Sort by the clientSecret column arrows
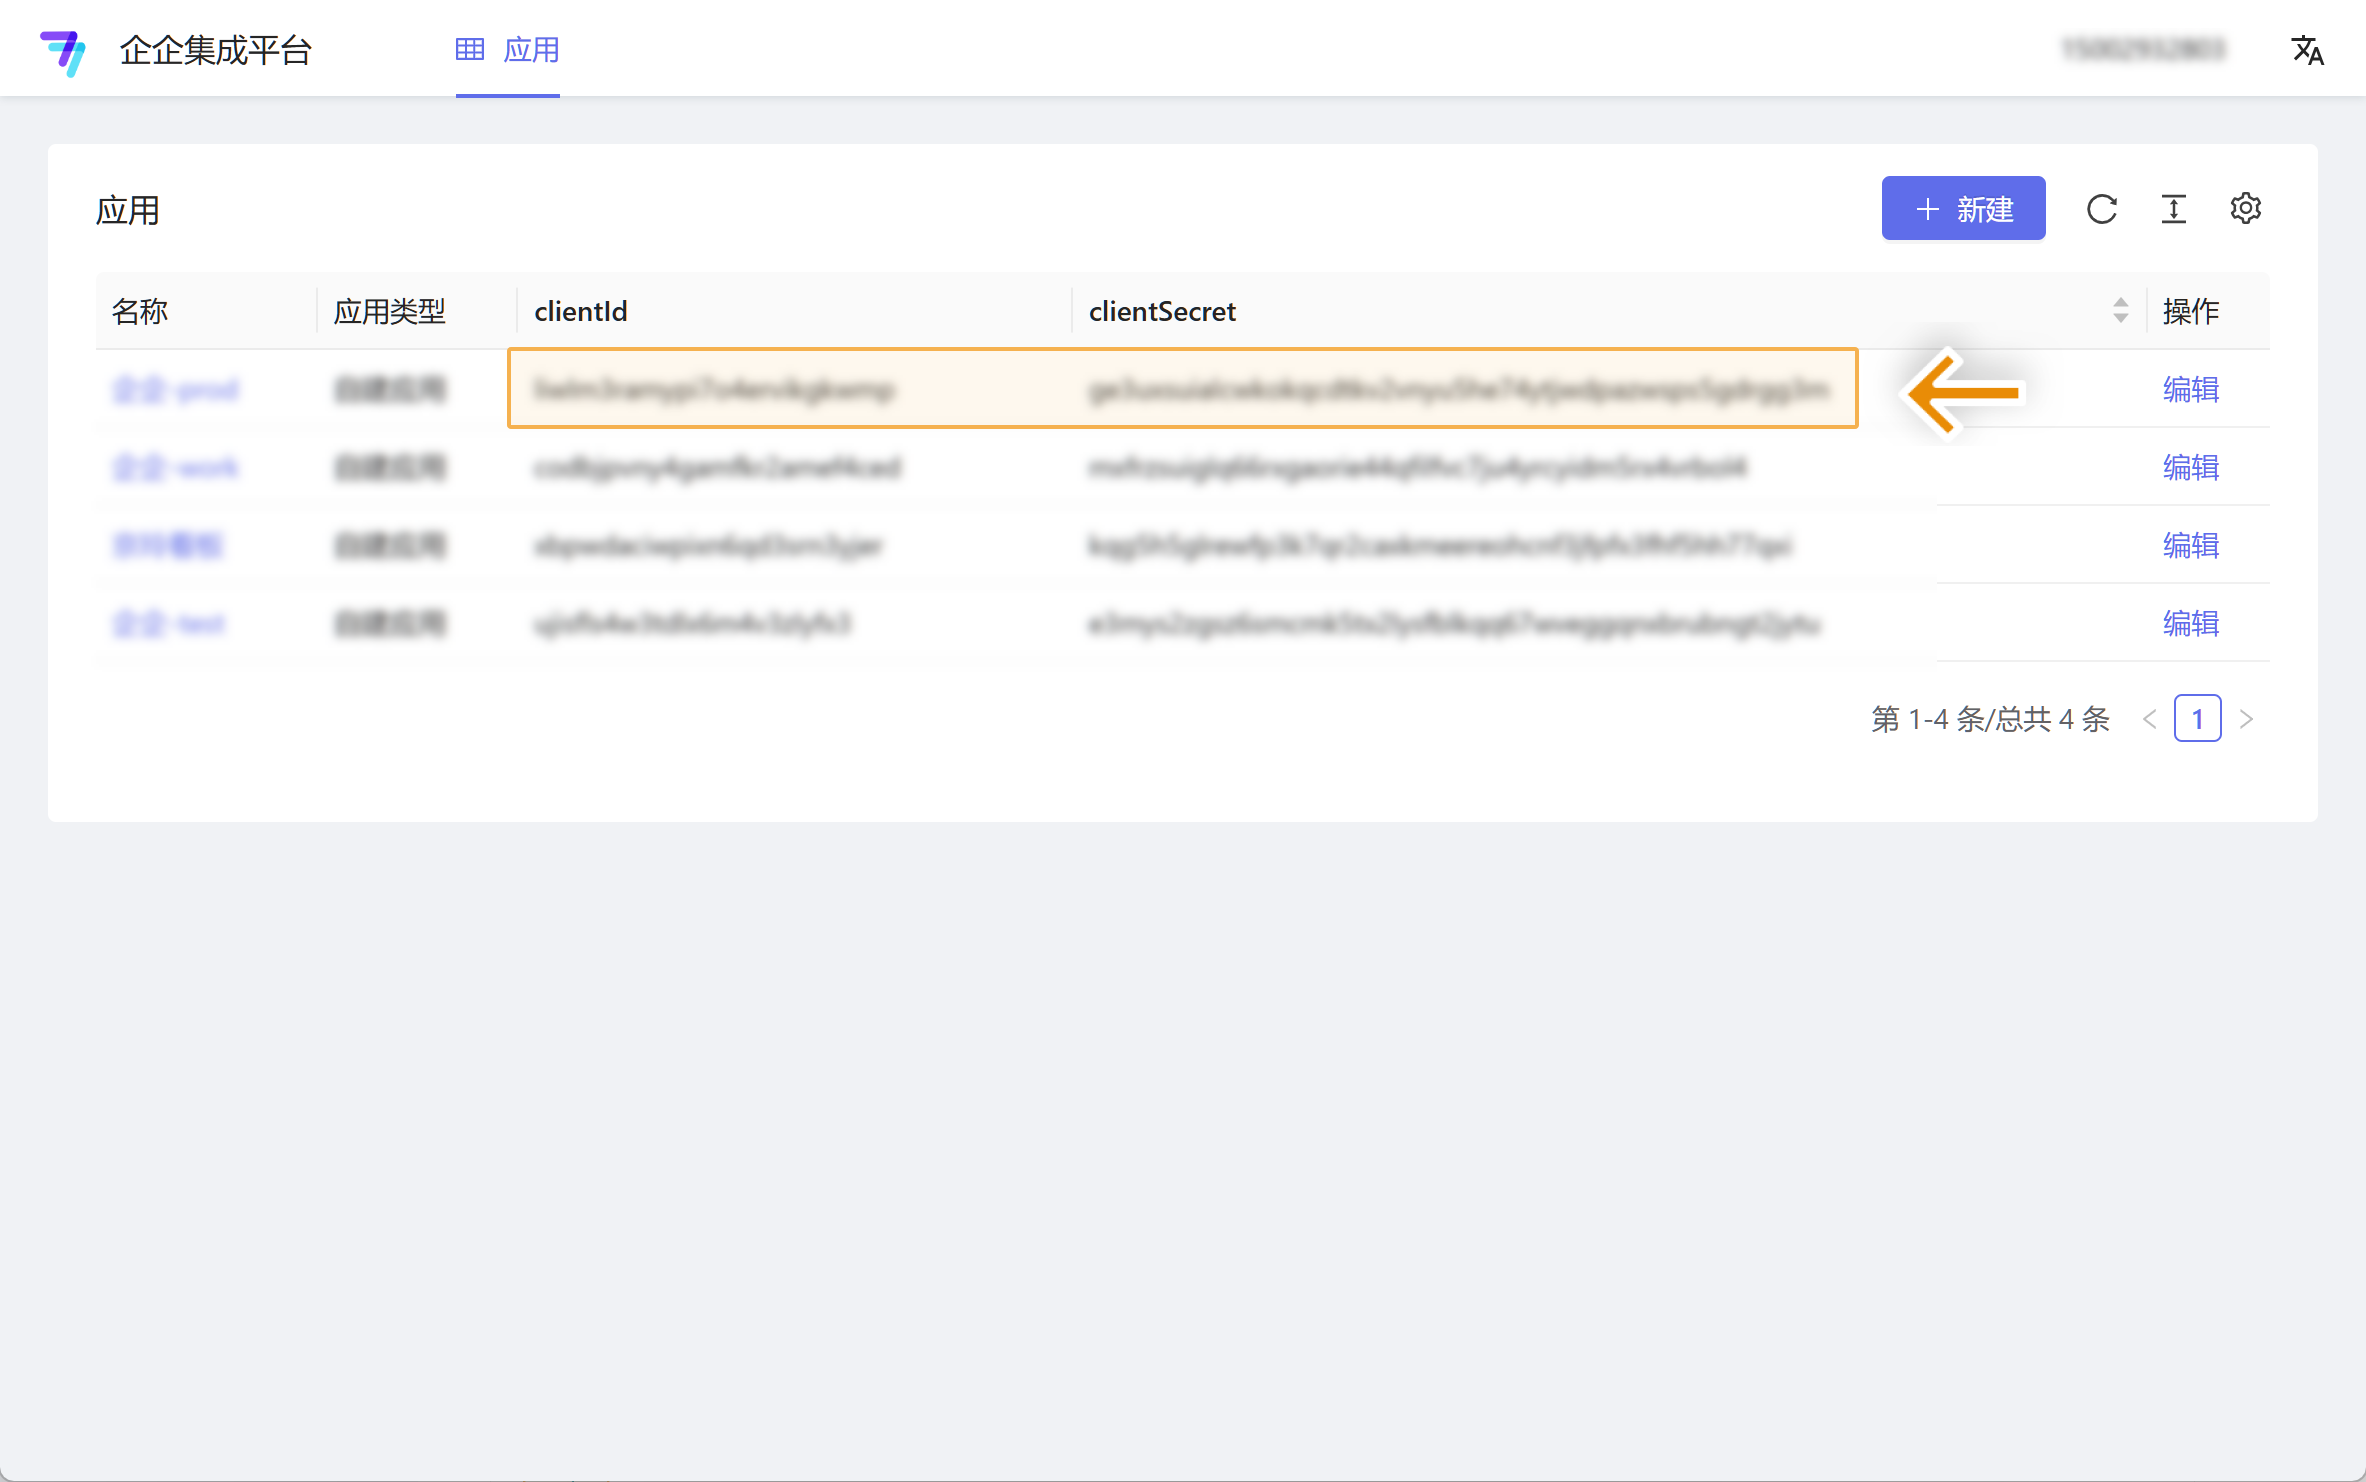Screen dimensions: 2366x1482 coord(2120,311)
